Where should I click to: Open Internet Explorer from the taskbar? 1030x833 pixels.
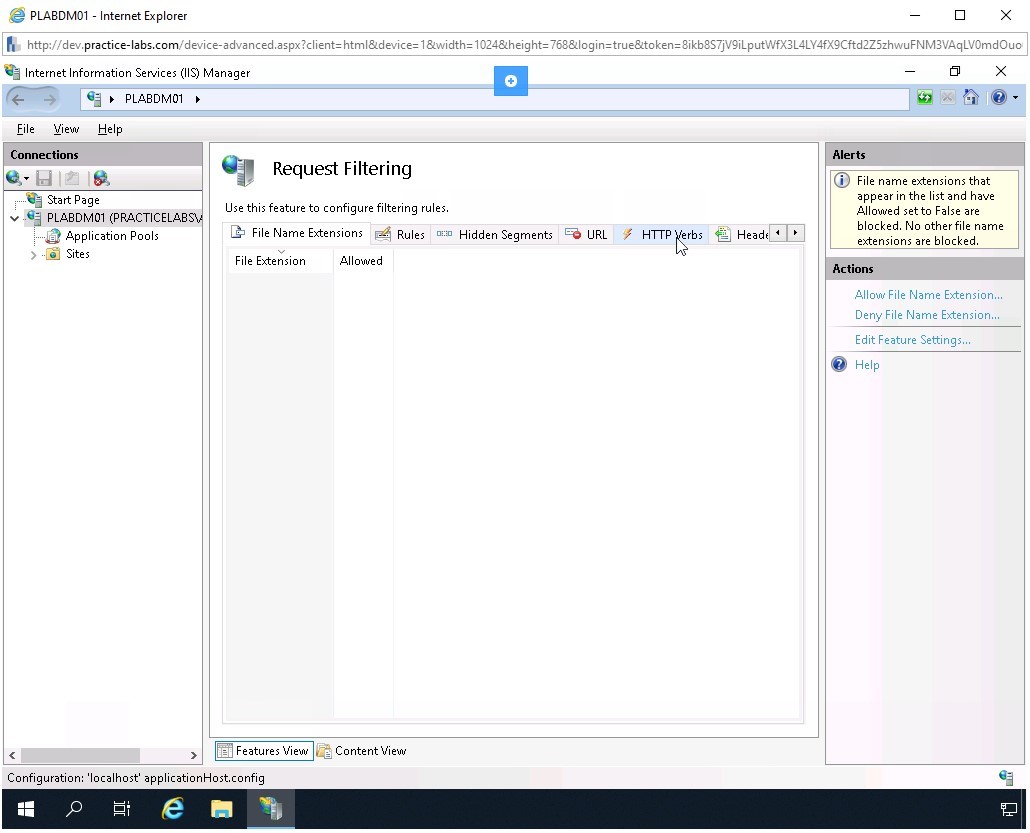point(172,809)
